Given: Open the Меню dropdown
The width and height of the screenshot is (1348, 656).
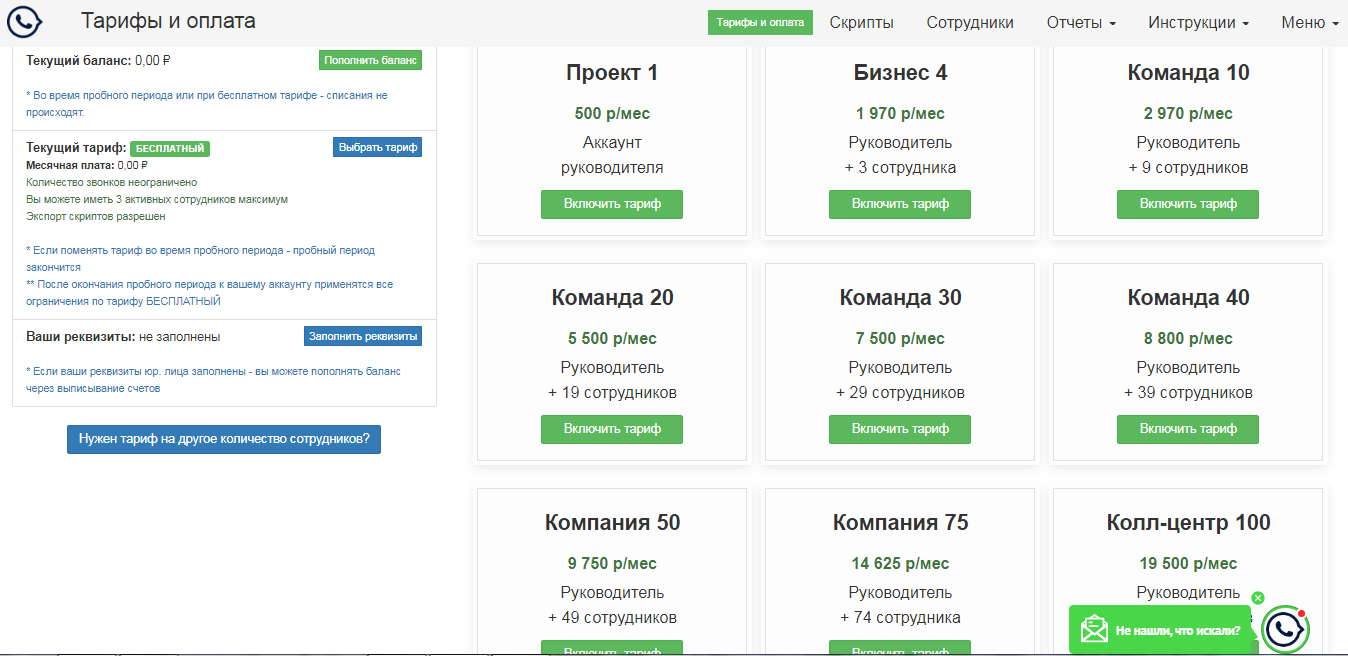Looking at the screenshot, I should (1309, 22).
